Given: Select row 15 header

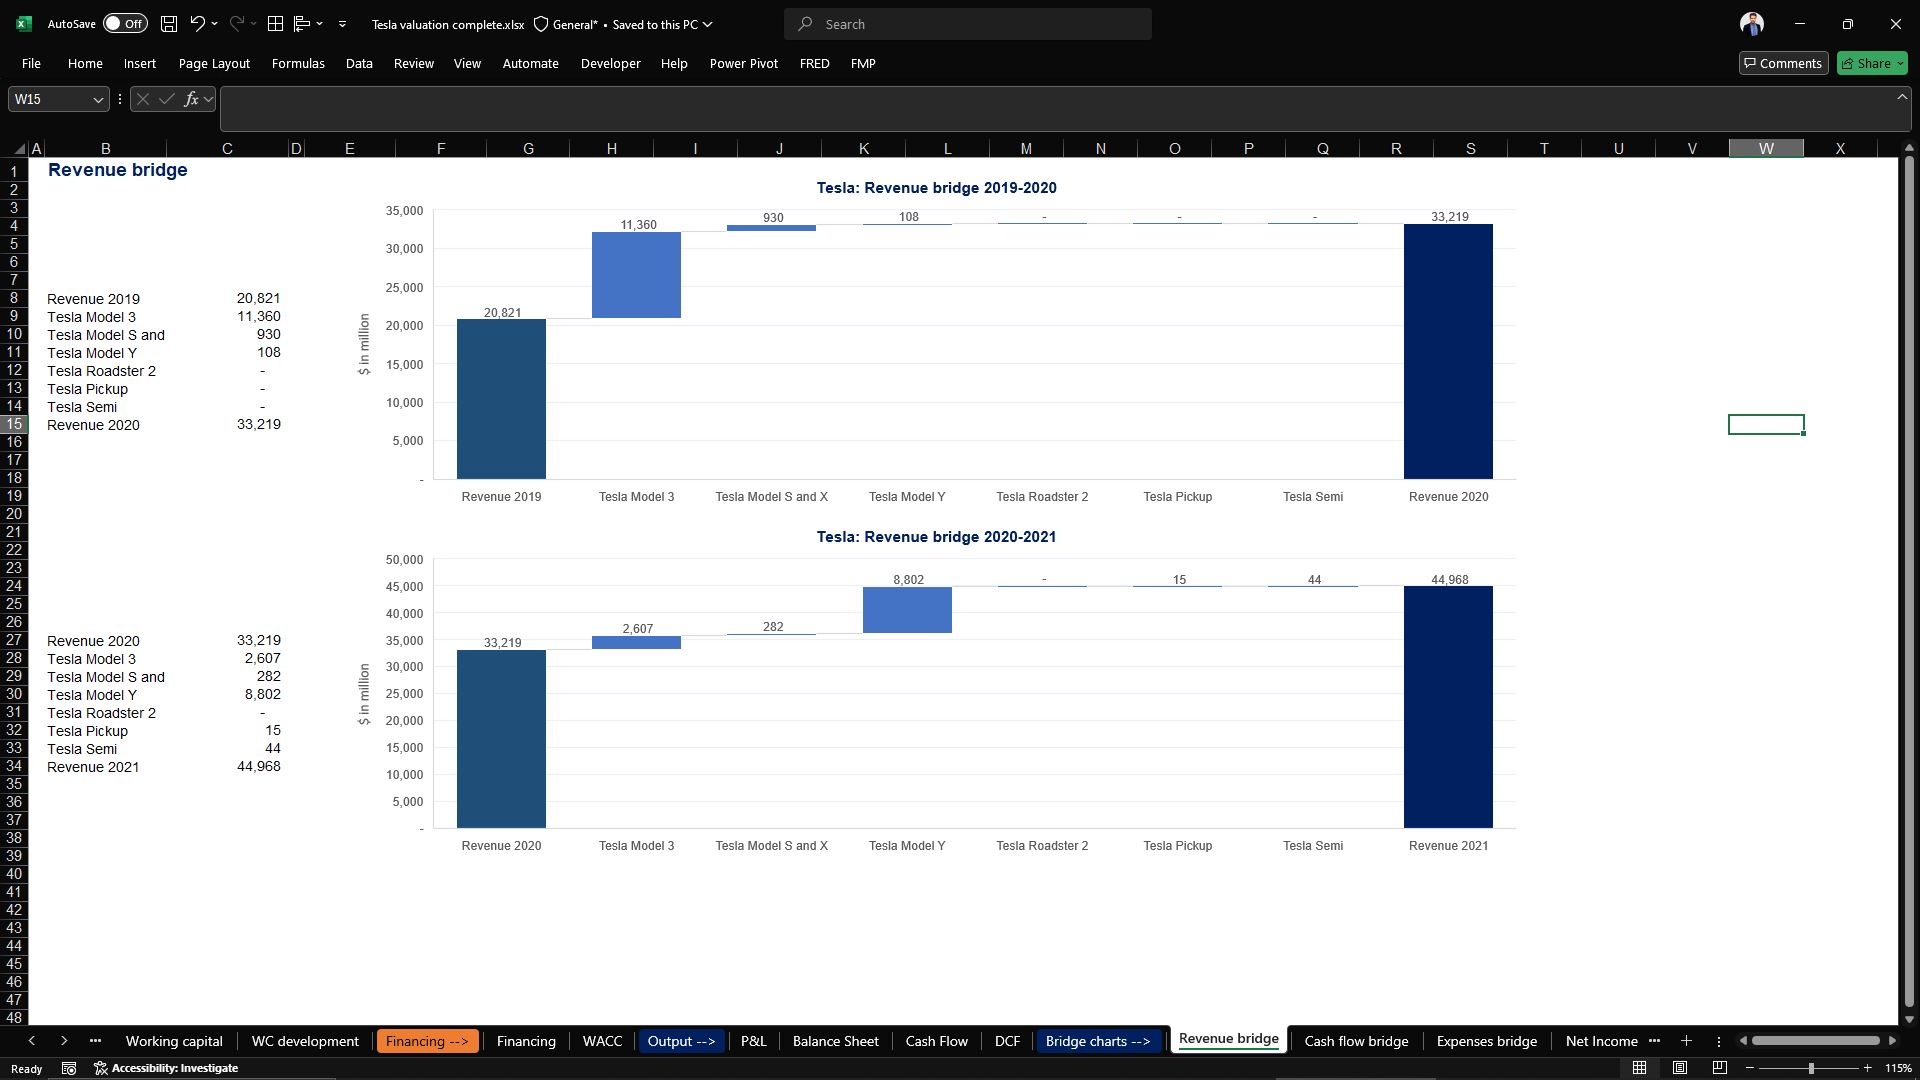Looking at the screenshot, I should tap(14, 424).
